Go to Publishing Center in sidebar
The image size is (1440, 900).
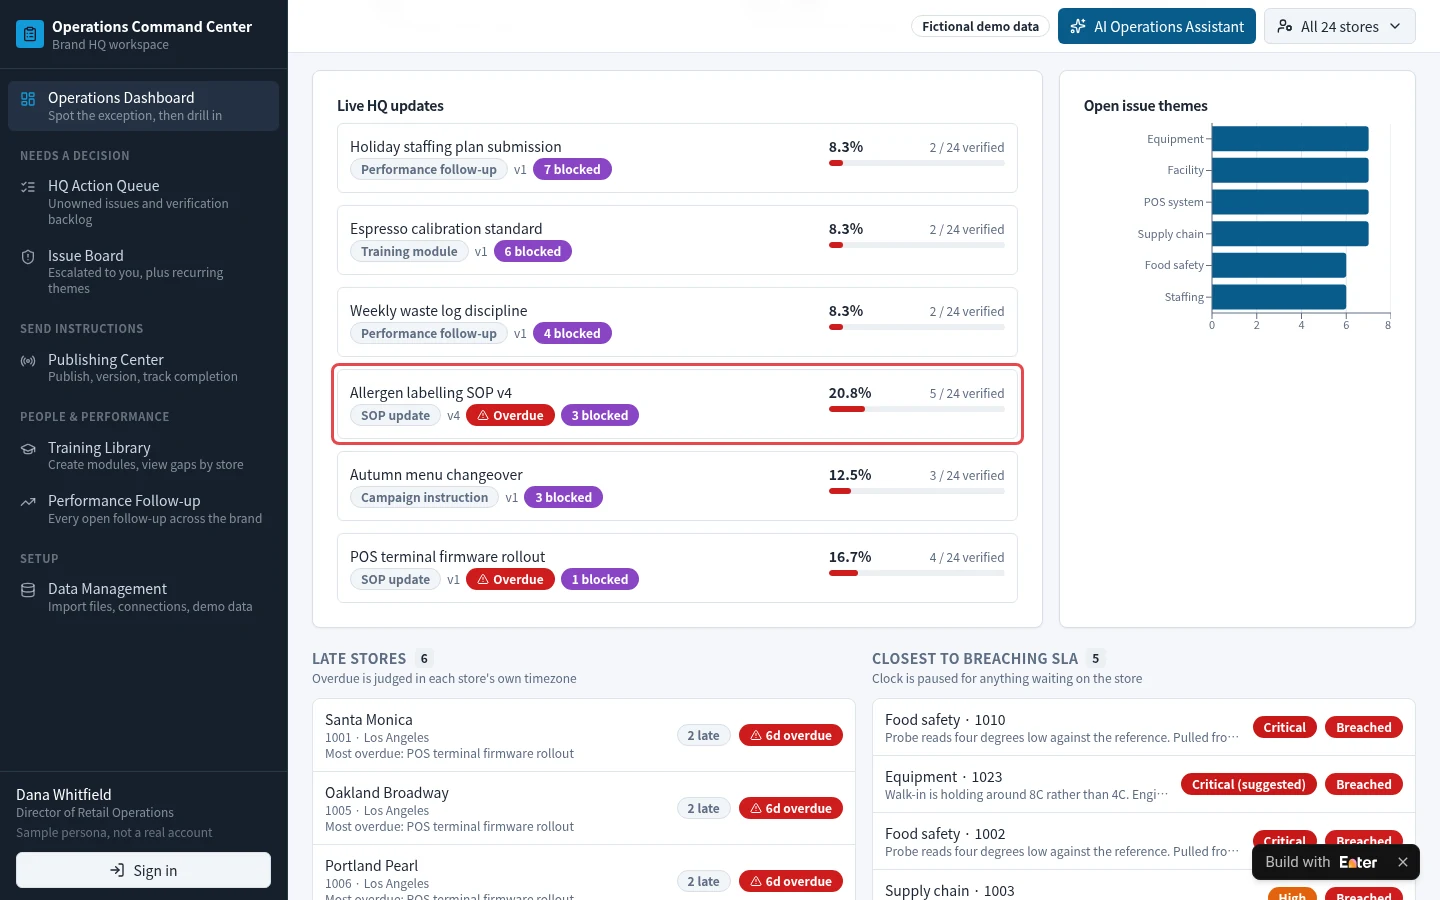point(143,367)
